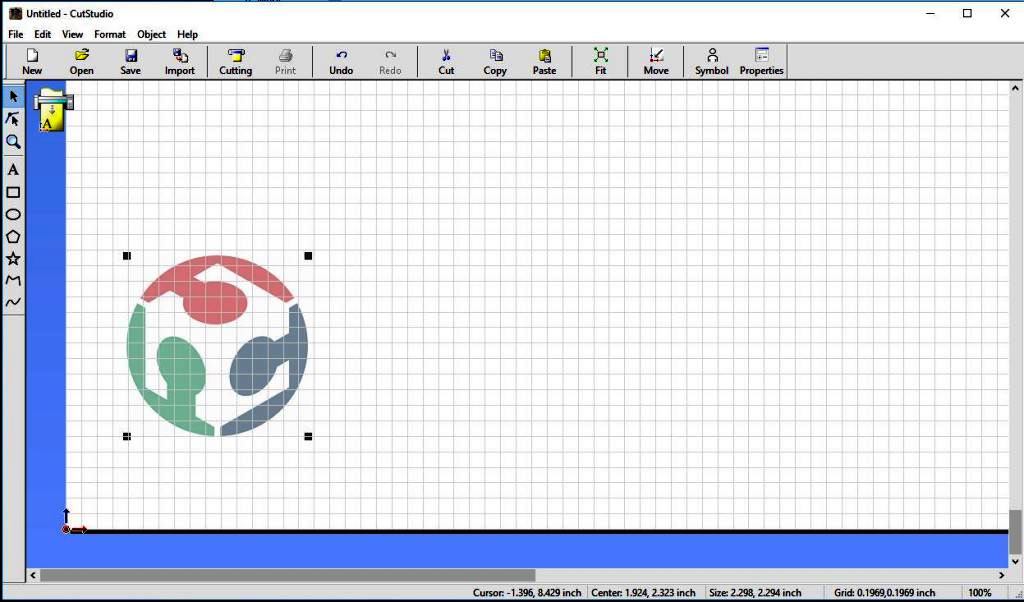Screen dimensions: 1024x602
Task: Click the vertical scrollbar up arrow
Action: pos(1016,87)
